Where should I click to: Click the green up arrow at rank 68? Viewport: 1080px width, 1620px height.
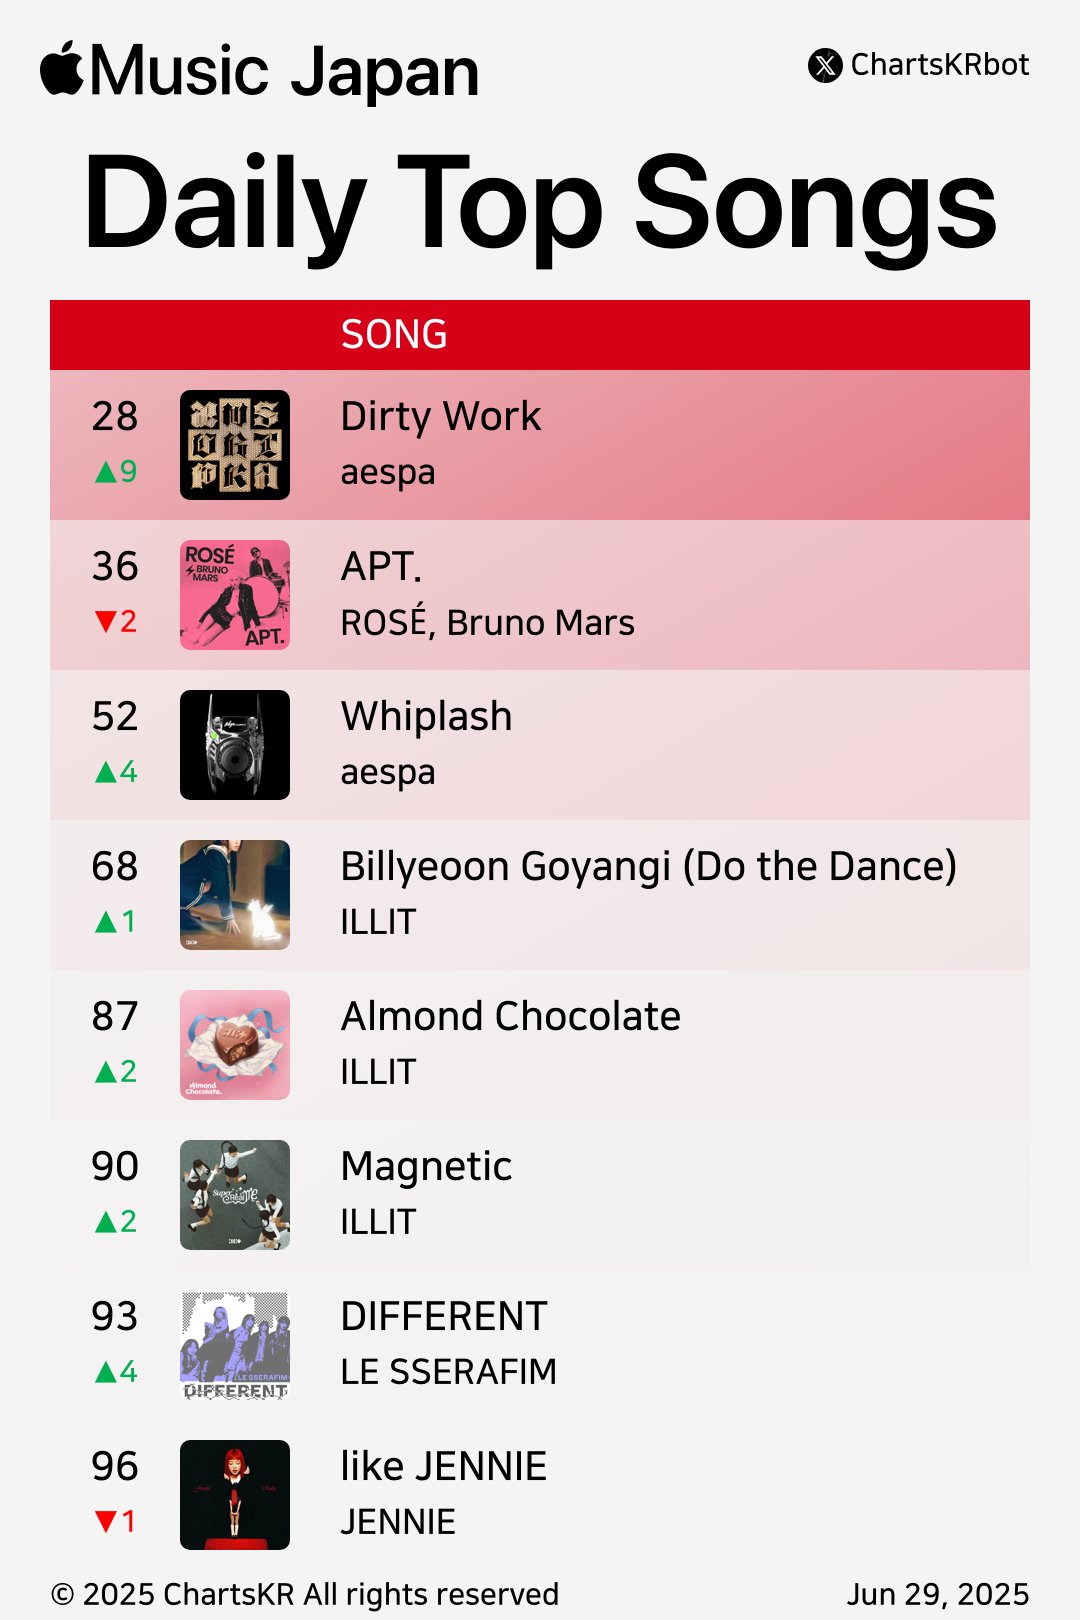(x=106, y=922)
